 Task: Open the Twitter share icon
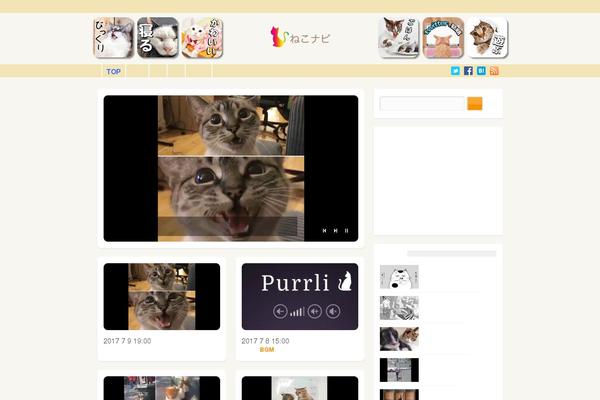point(455,71)
